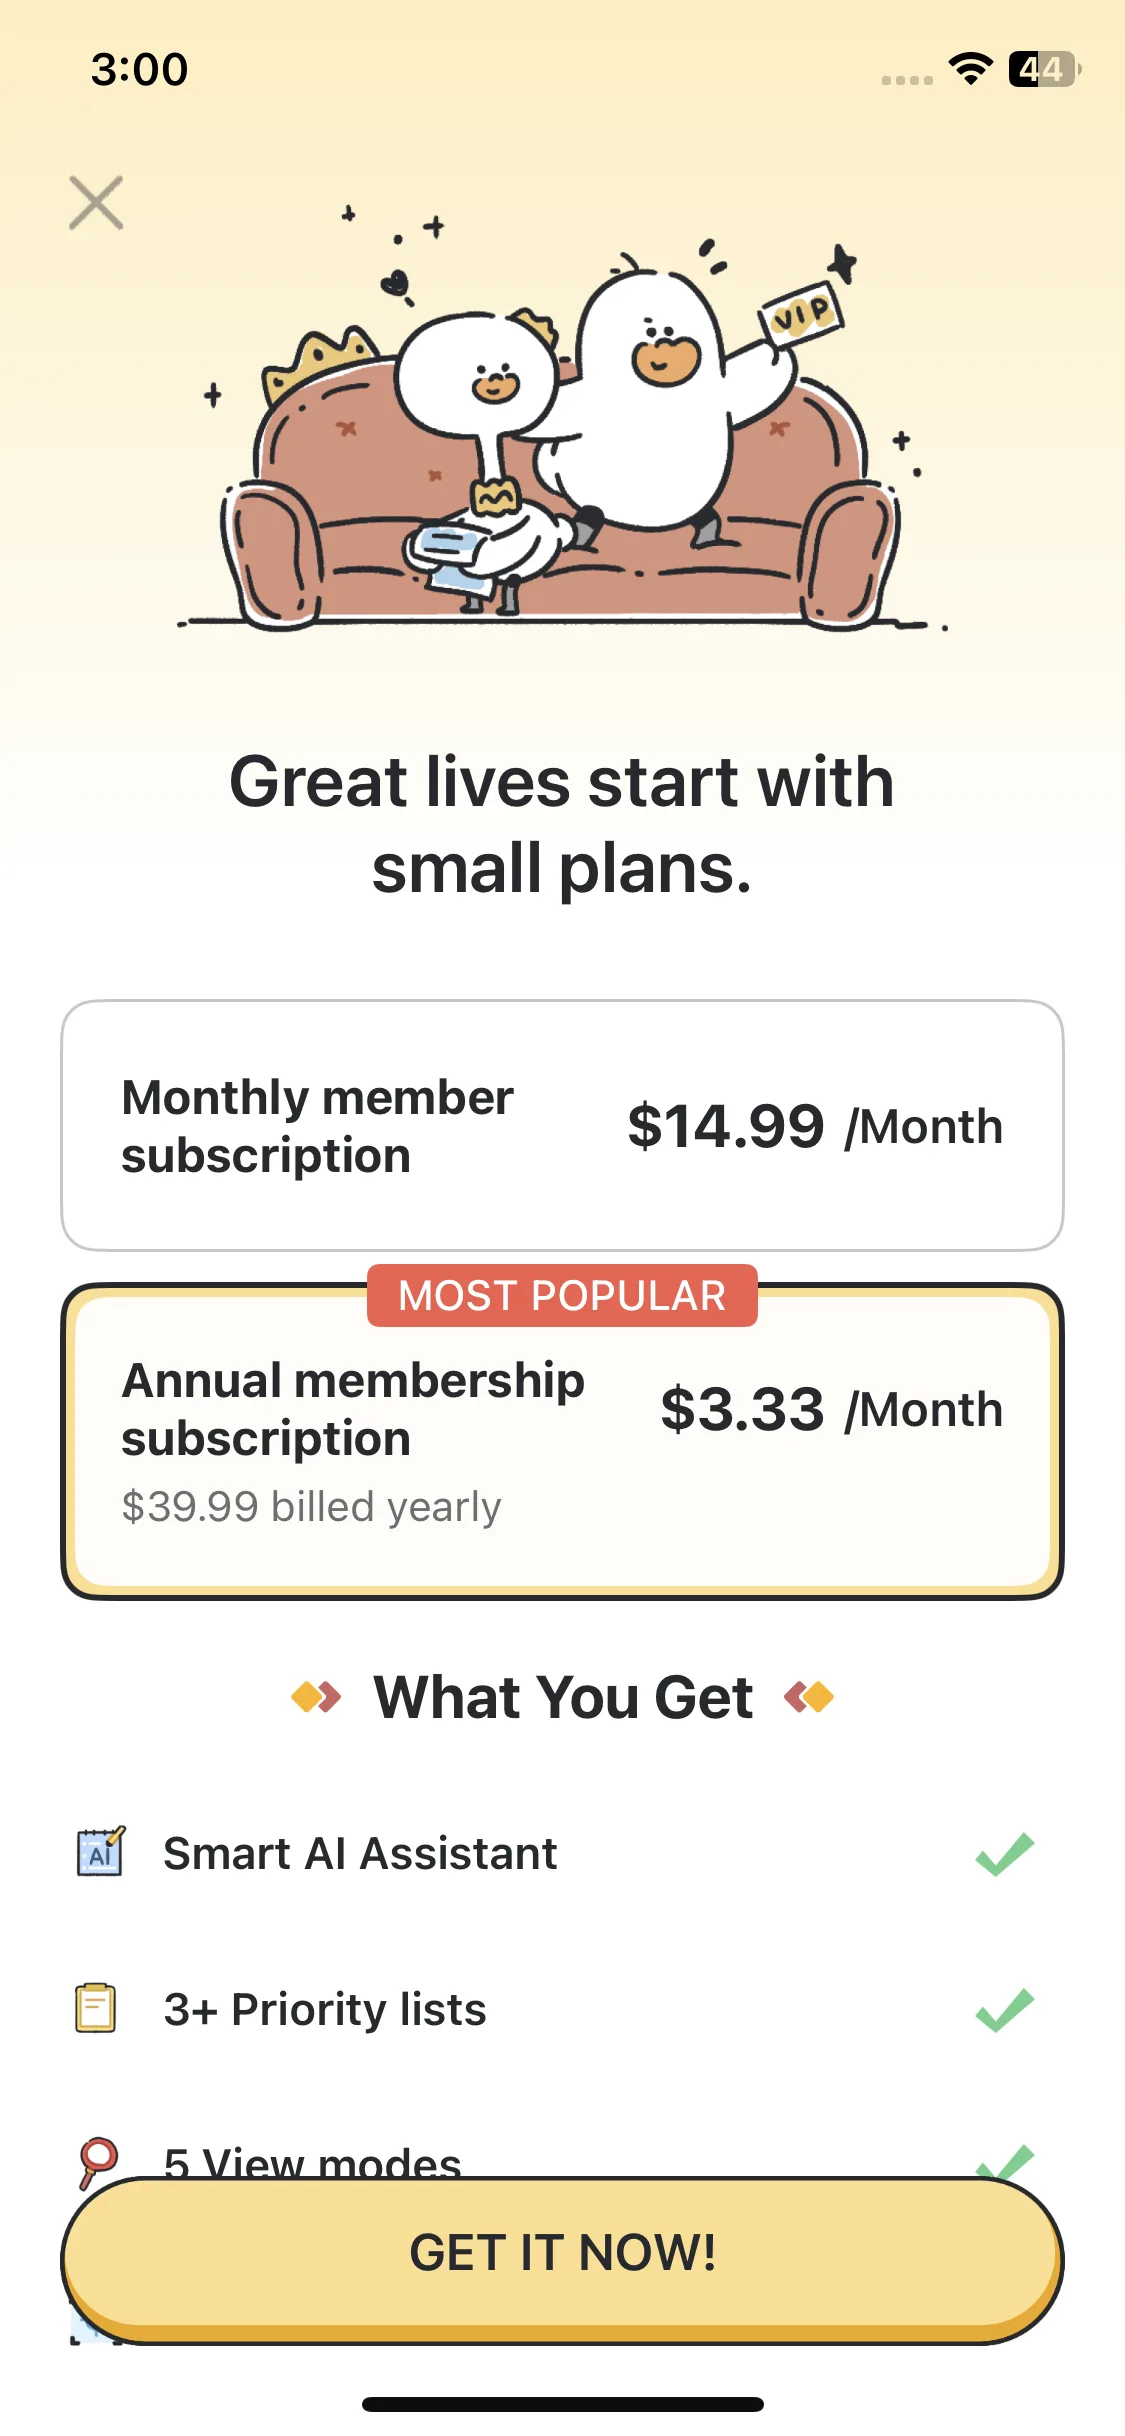This screenshot has height=2436, width=1125.
Task: Tap the Smart AI Assistant feature label
Action: coord(360,1853)
